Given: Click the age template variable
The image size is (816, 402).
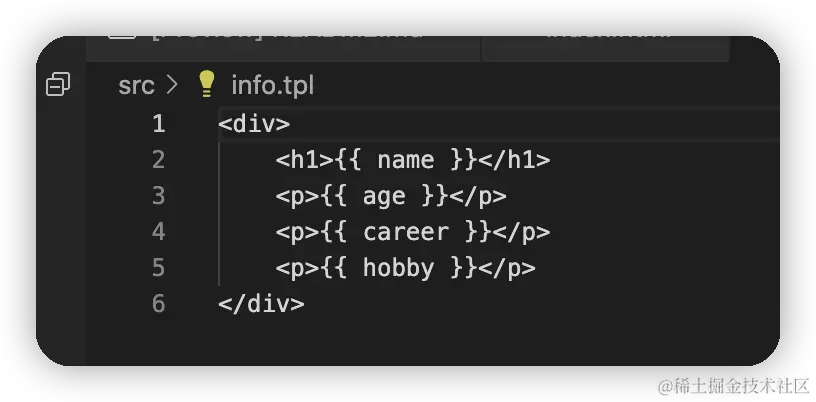Looking at the screenshot, I should point(384,196).
